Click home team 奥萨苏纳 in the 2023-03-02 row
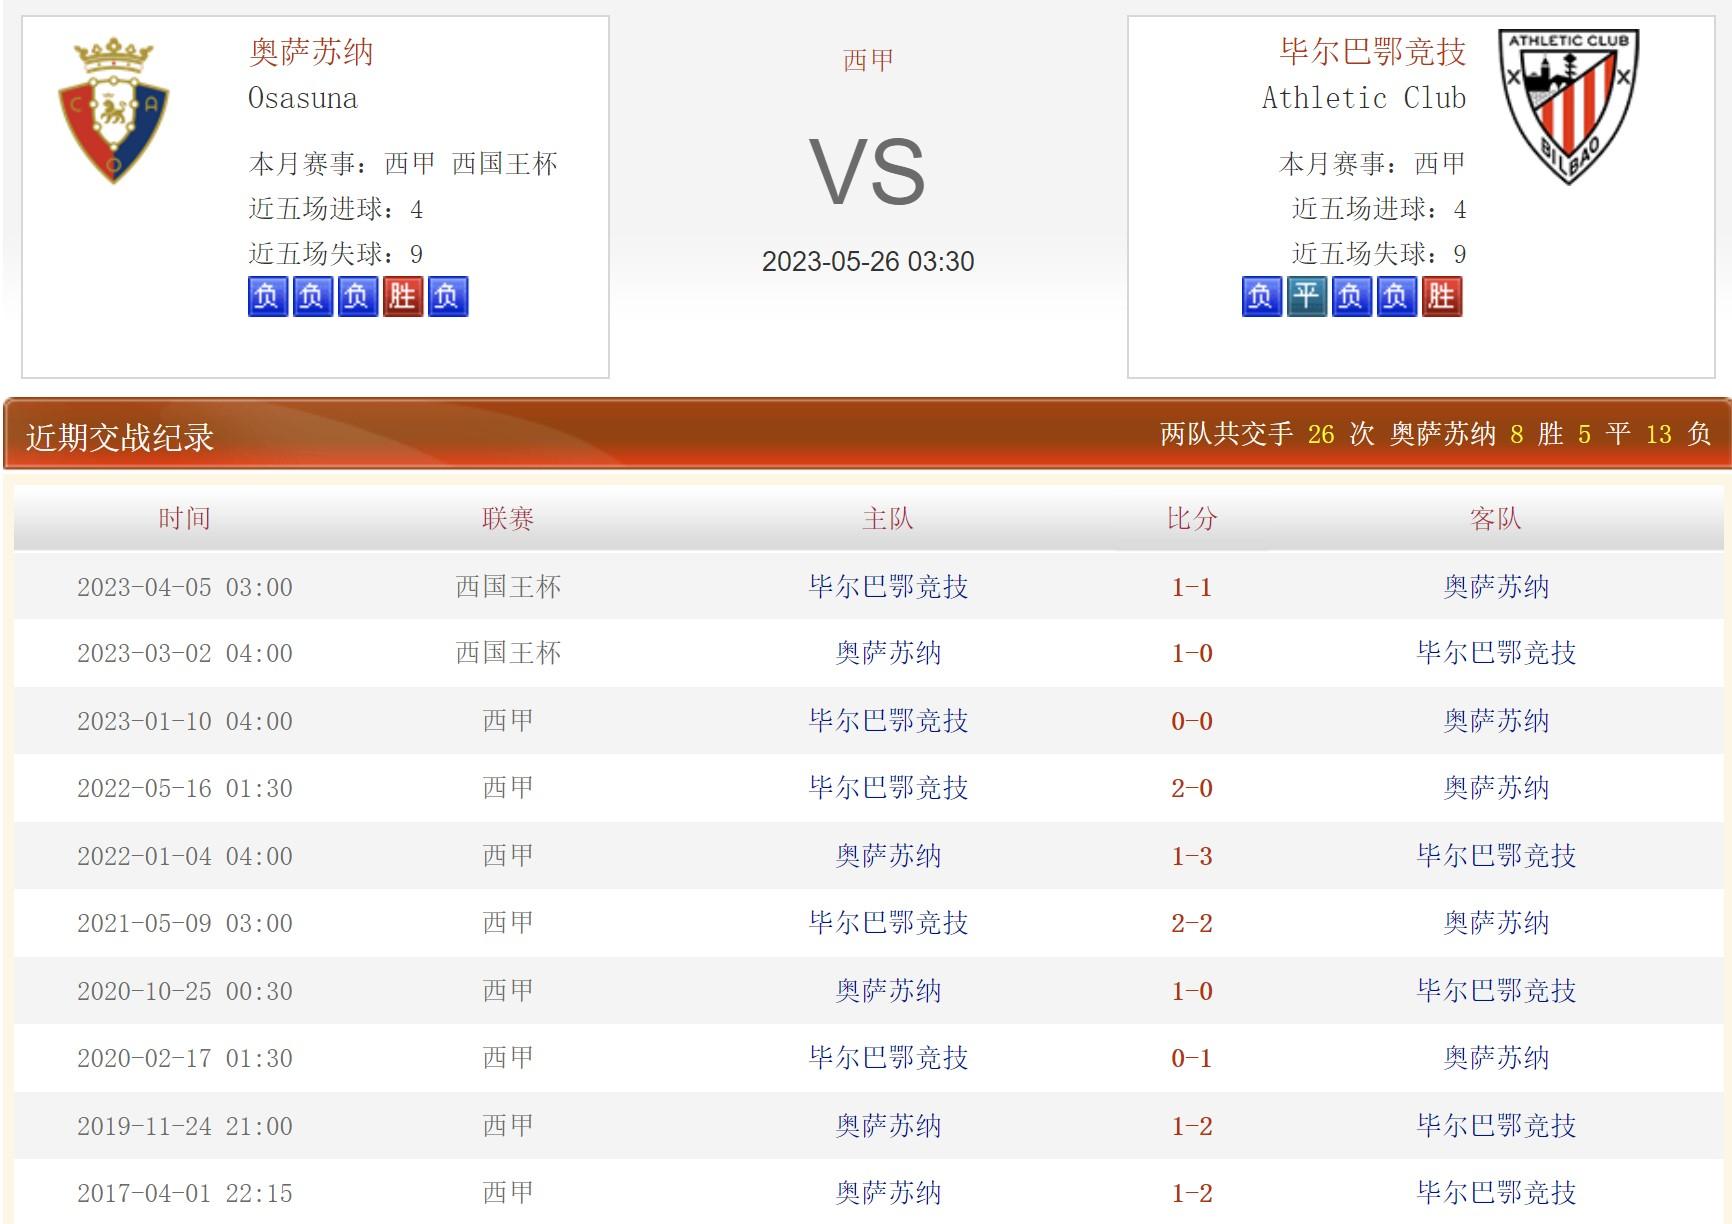The image size is (1732, 1224). point(888,654)
